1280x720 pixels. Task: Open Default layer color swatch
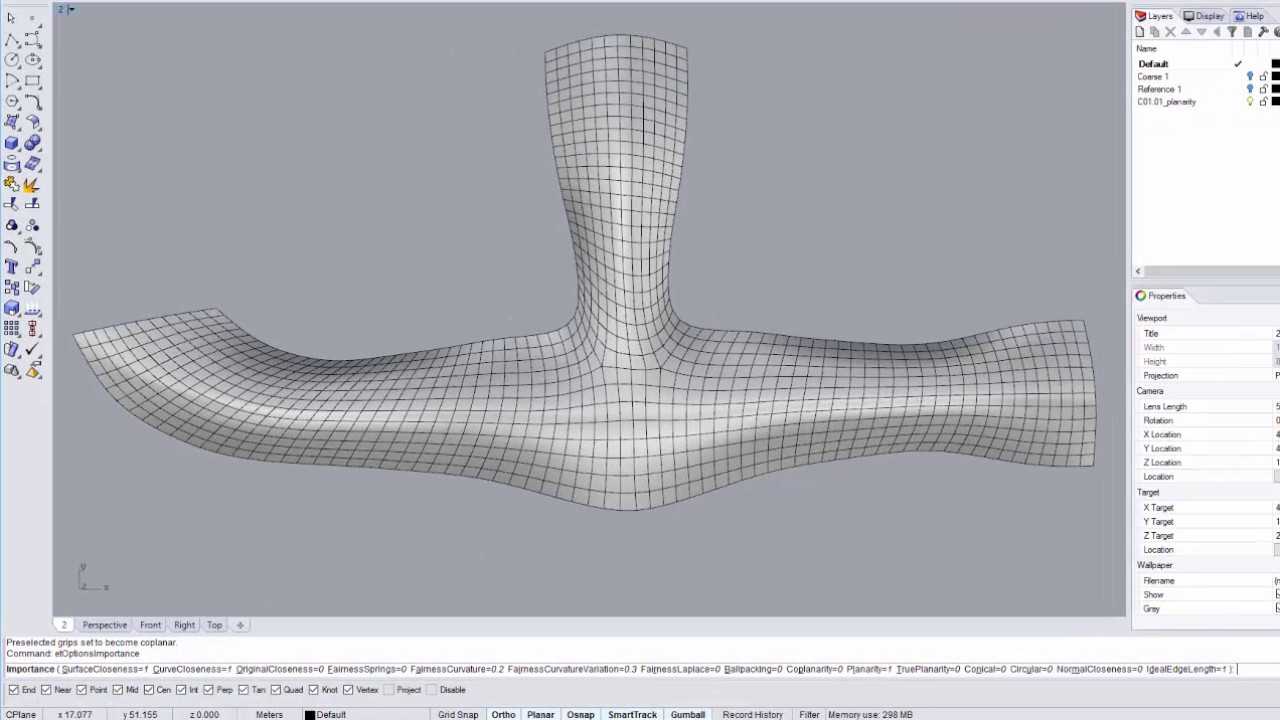[x=1276, y=64]
